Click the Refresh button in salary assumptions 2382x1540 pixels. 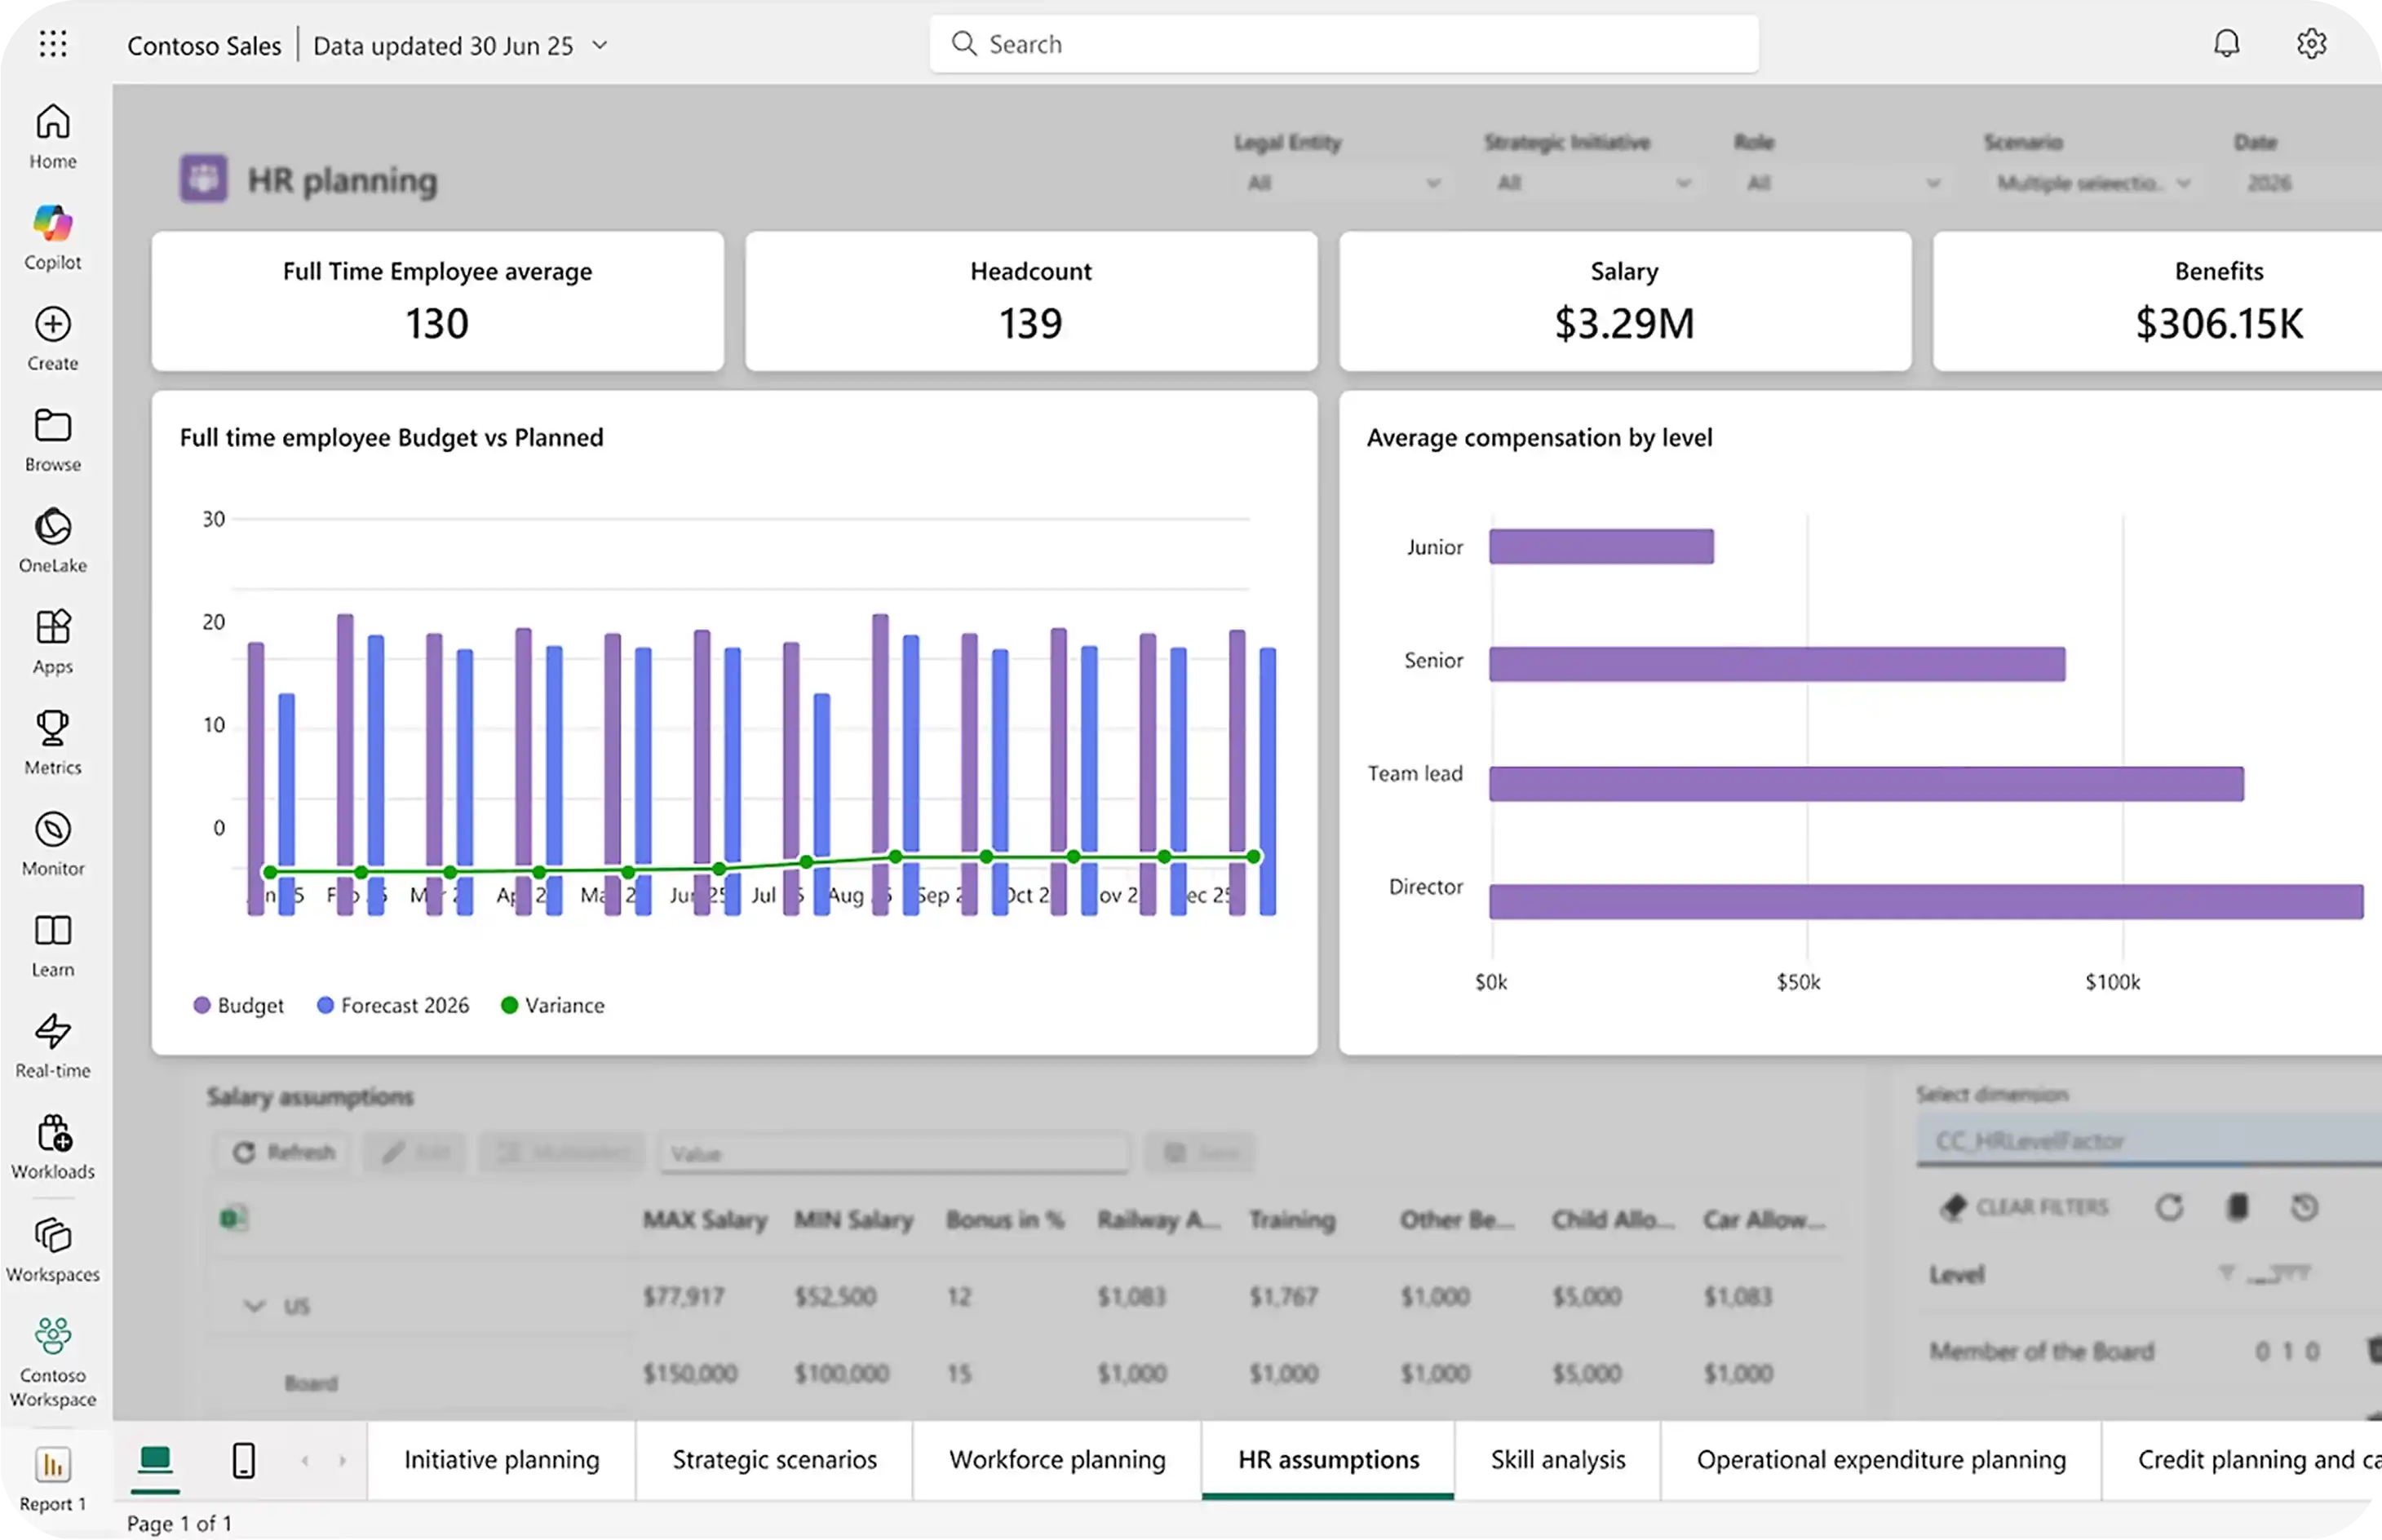[284, 1153]
